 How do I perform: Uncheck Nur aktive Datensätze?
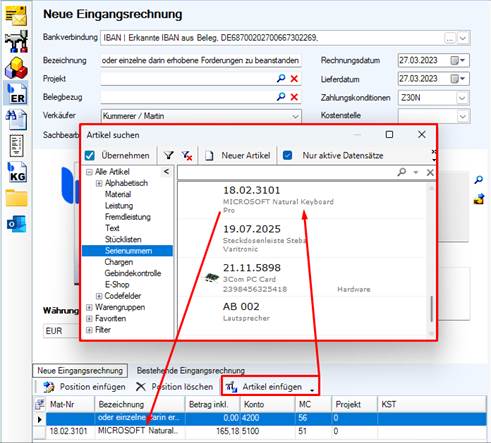click(287, 155)
